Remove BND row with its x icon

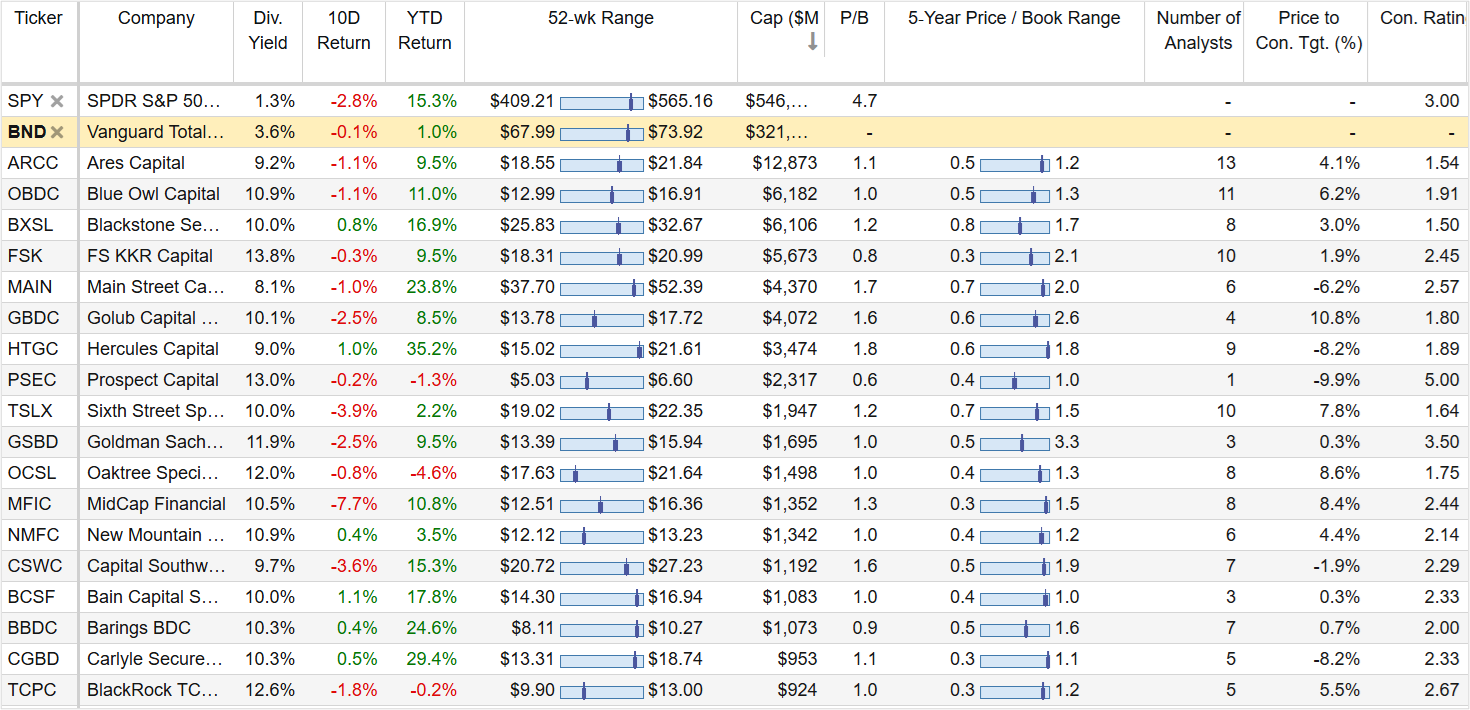pyautogui.click(x=57, y=132)
